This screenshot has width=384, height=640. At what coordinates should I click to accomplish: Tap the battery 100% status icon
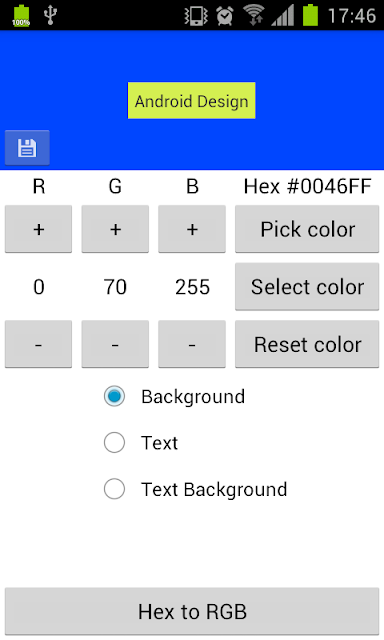[x=21, y=16]
